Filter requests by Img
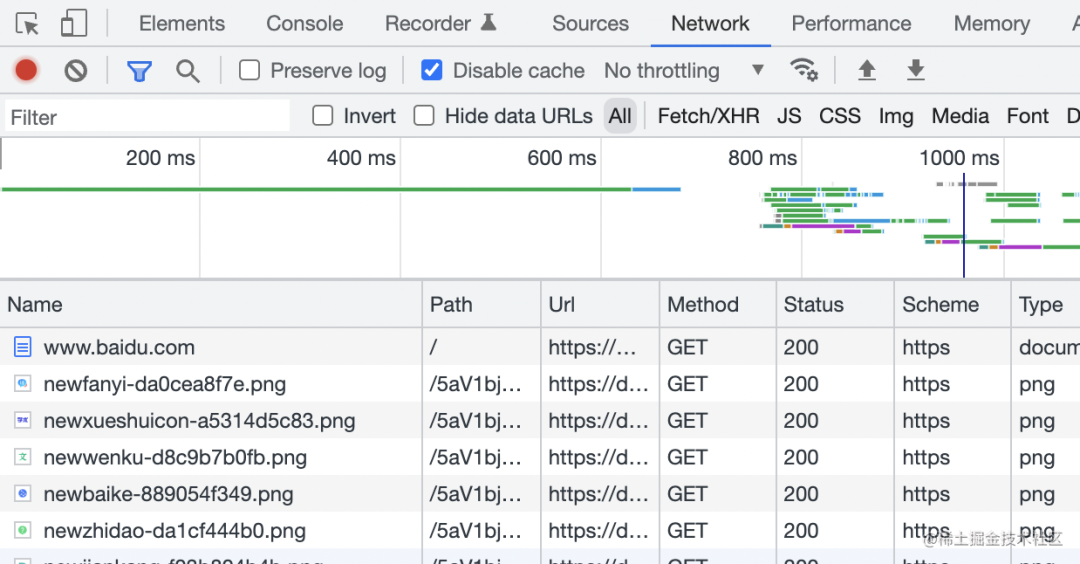 click(895, 116)
